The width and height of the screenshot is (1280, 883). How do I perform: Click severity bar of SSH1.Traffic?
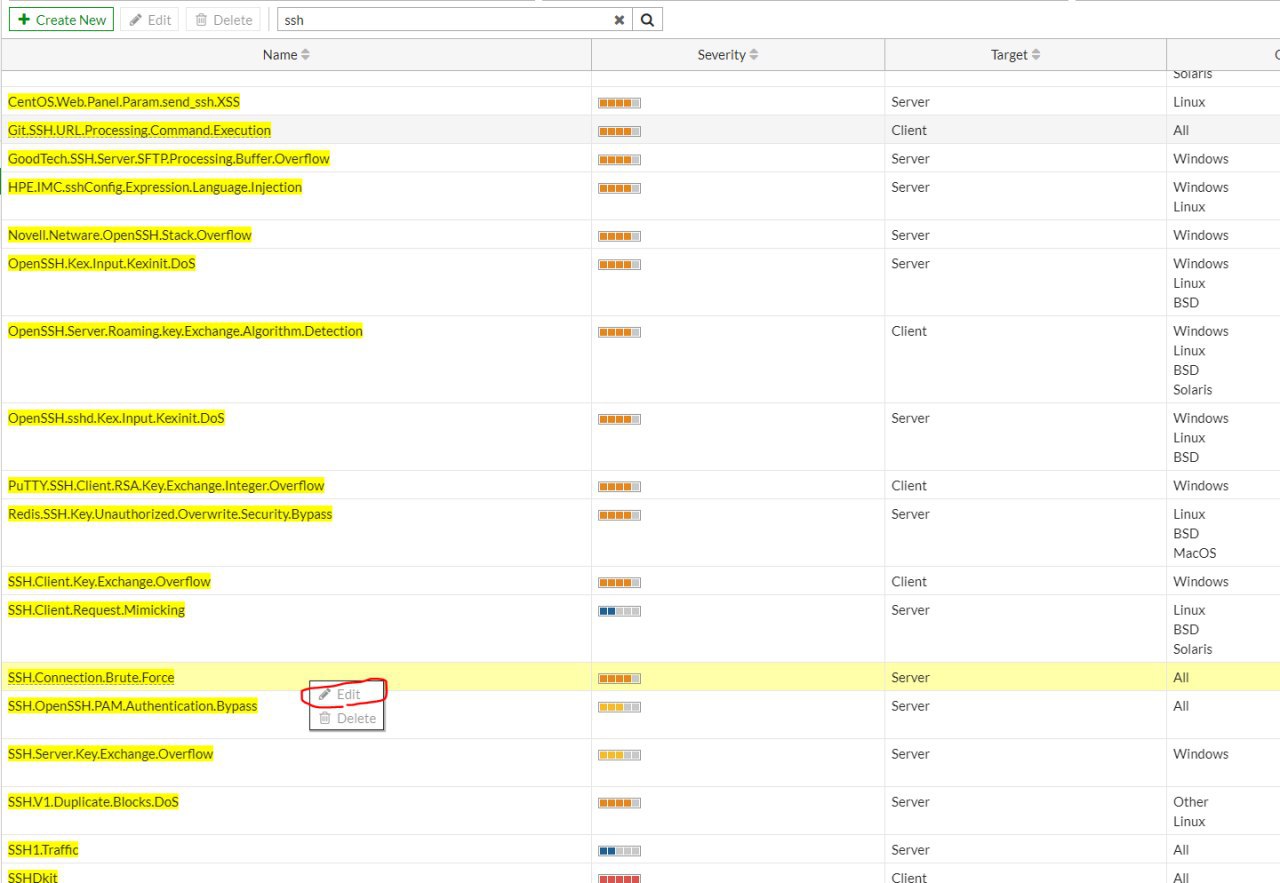click(619, 851)
